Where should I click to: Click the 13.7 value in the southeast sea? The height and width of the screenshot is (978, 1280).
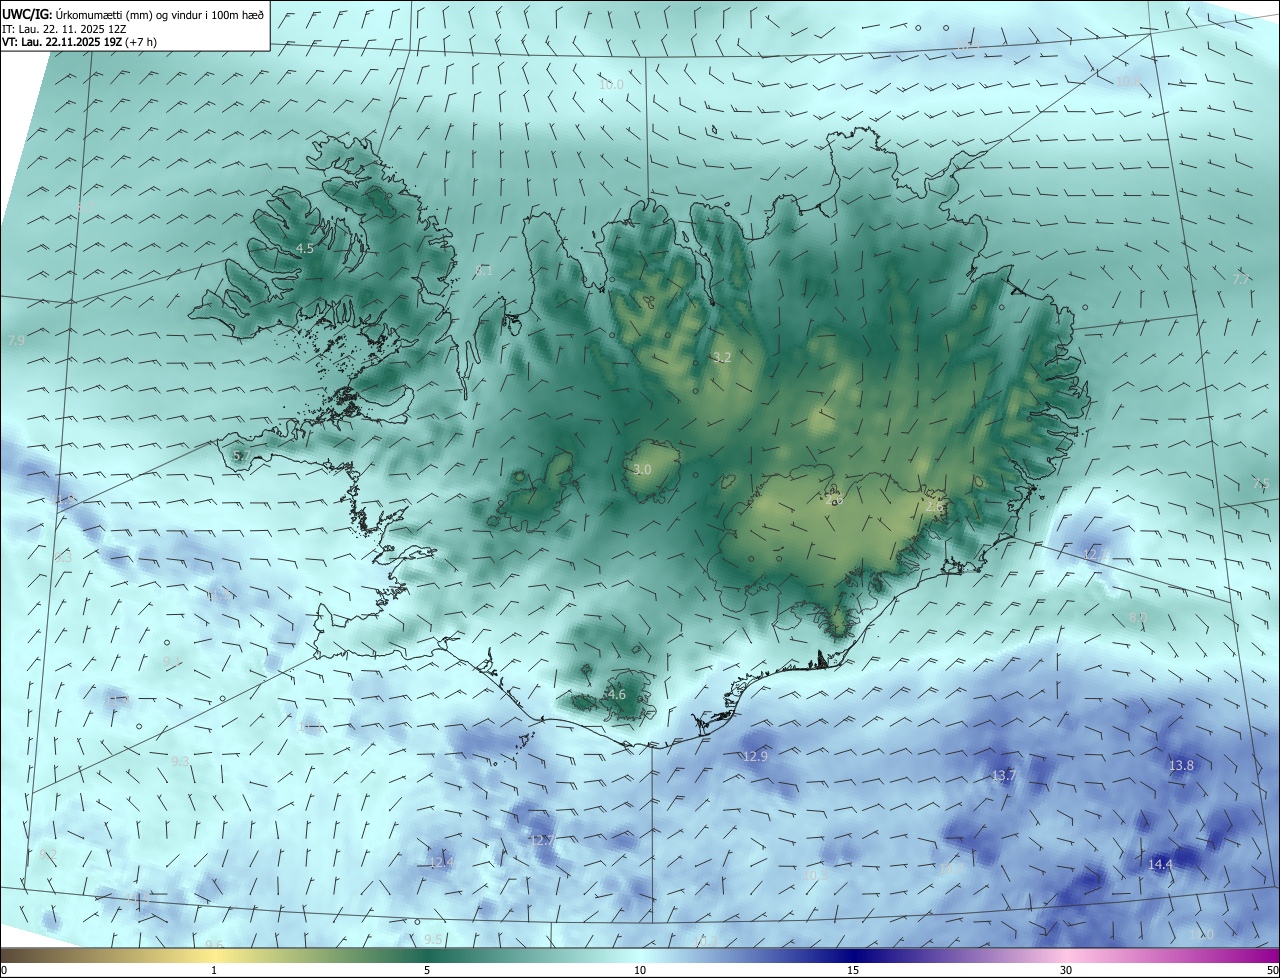(1003, 775)
